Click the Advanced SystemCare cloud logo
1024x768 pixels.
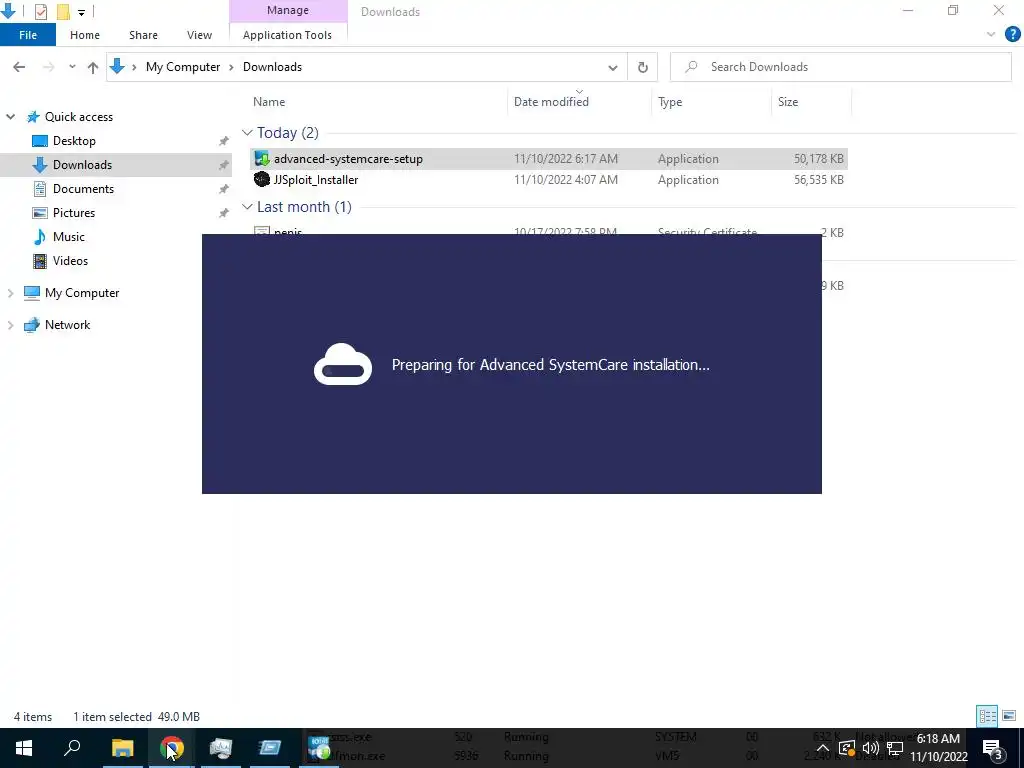(343, 364)
